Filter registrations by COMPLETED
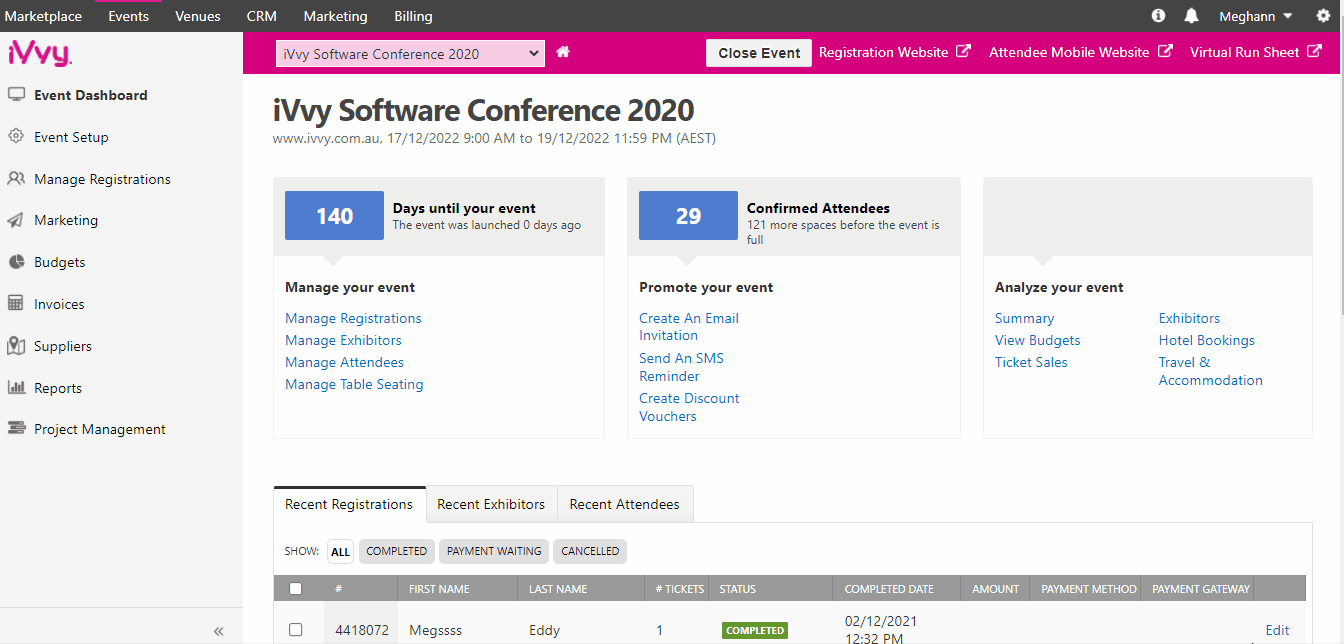 pyautogui.click(x=396, y=551)
